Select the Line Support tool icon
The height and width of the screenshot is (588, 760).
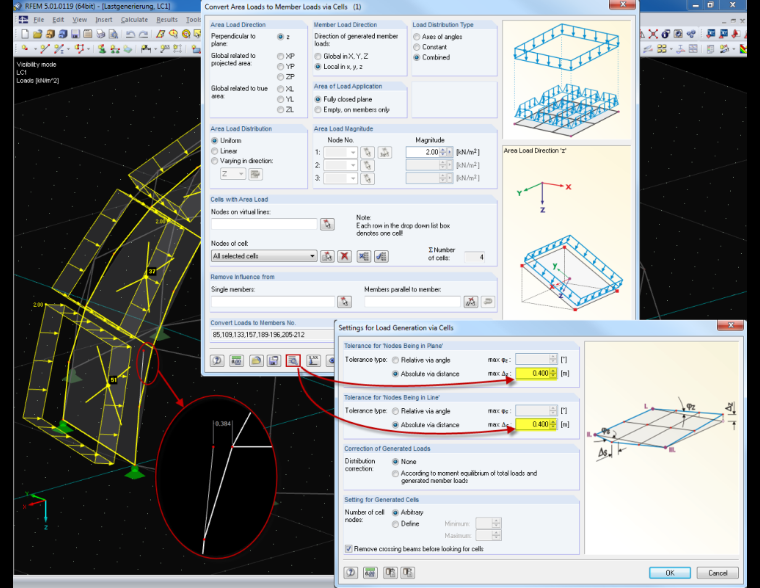coord(115,48)
